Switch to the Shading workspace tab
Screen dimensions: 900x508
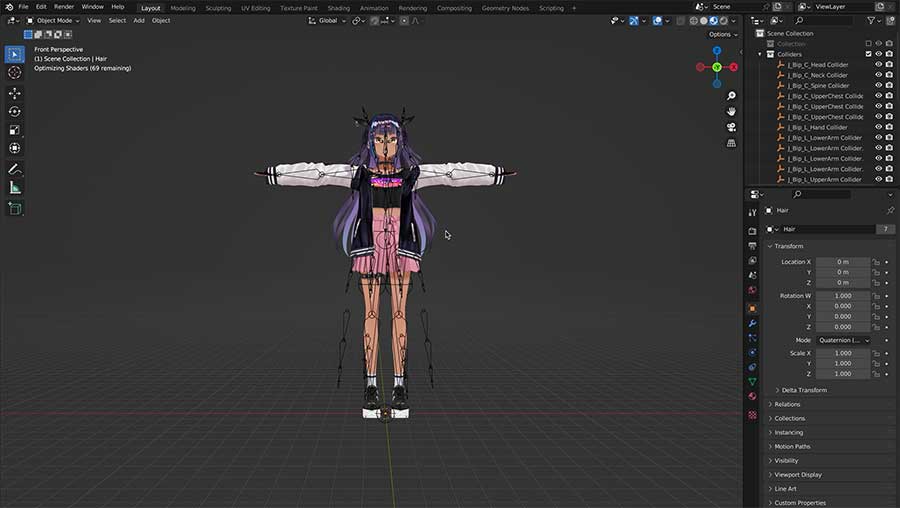[x=339, y=8]
